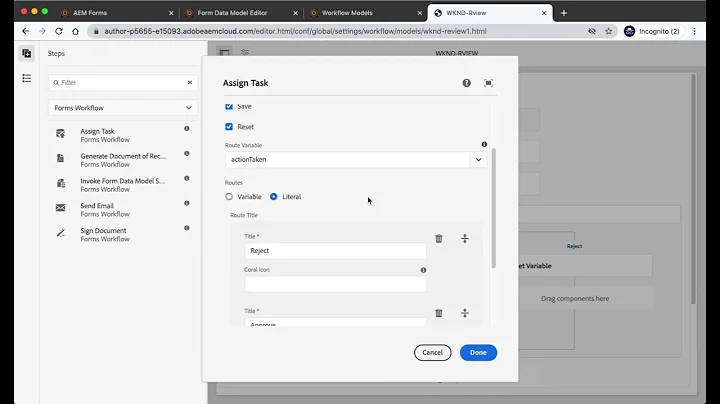Click the Assign Task dialog scrollbar

(494, 208)
